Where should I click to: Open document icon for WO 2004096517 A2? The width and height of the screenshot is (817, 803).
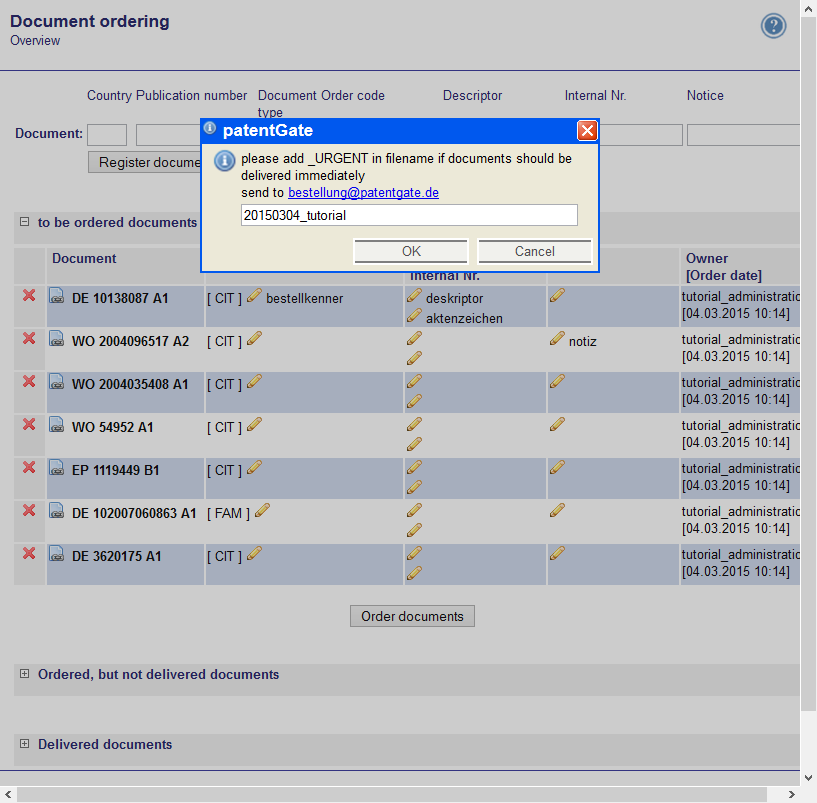pyautogui.click(x=57, y=339)
